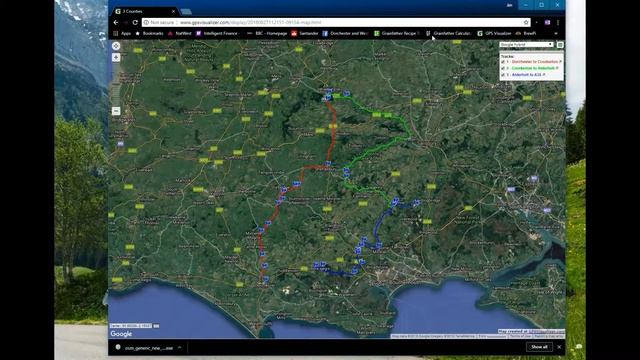Viewport: 640px width, 360px height.
Task: Expand the download item options chevron
Action: (180, 348)
